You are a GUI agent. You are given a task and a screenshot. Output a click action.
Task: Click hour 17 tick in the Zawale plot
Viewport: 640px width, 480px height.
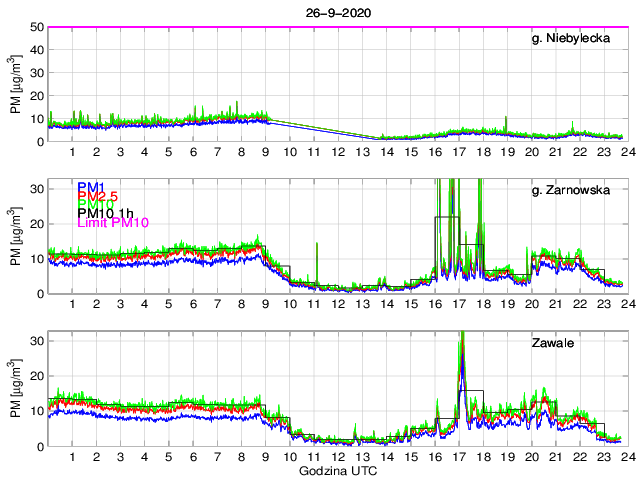pos(459,457)
